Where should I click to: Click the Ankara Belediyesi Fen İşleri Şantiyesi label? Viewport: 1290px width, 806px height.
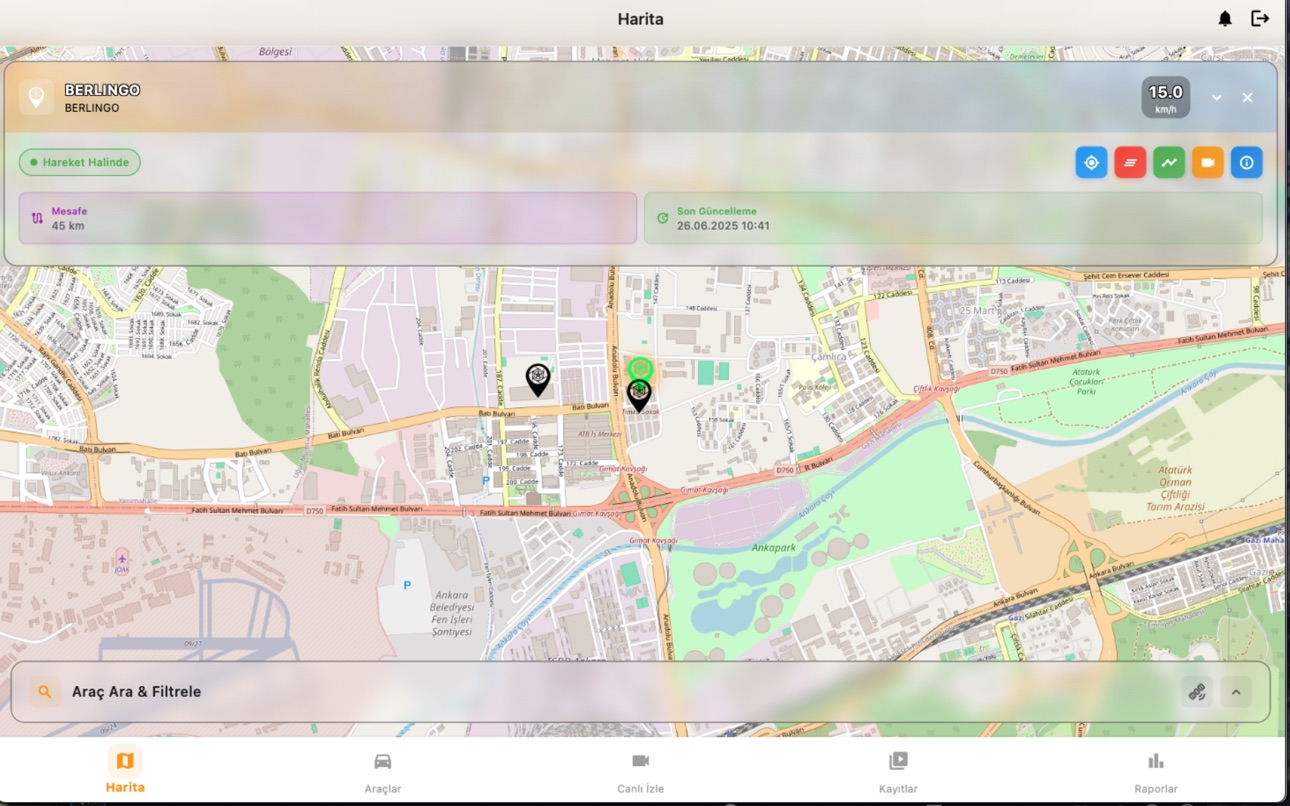click(451, 613)
